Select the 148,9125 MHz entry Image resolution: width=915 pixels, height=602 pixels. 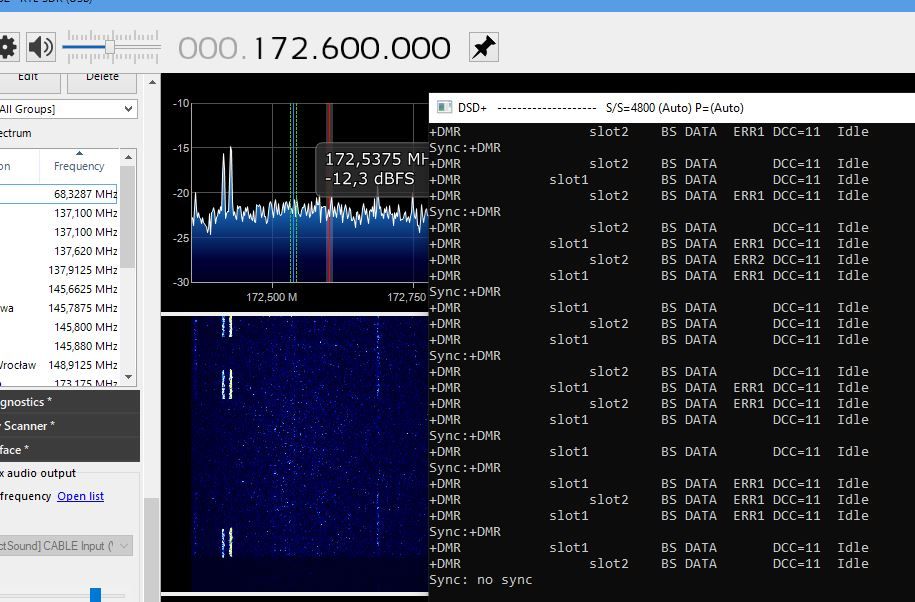click(x=58, y=365)
